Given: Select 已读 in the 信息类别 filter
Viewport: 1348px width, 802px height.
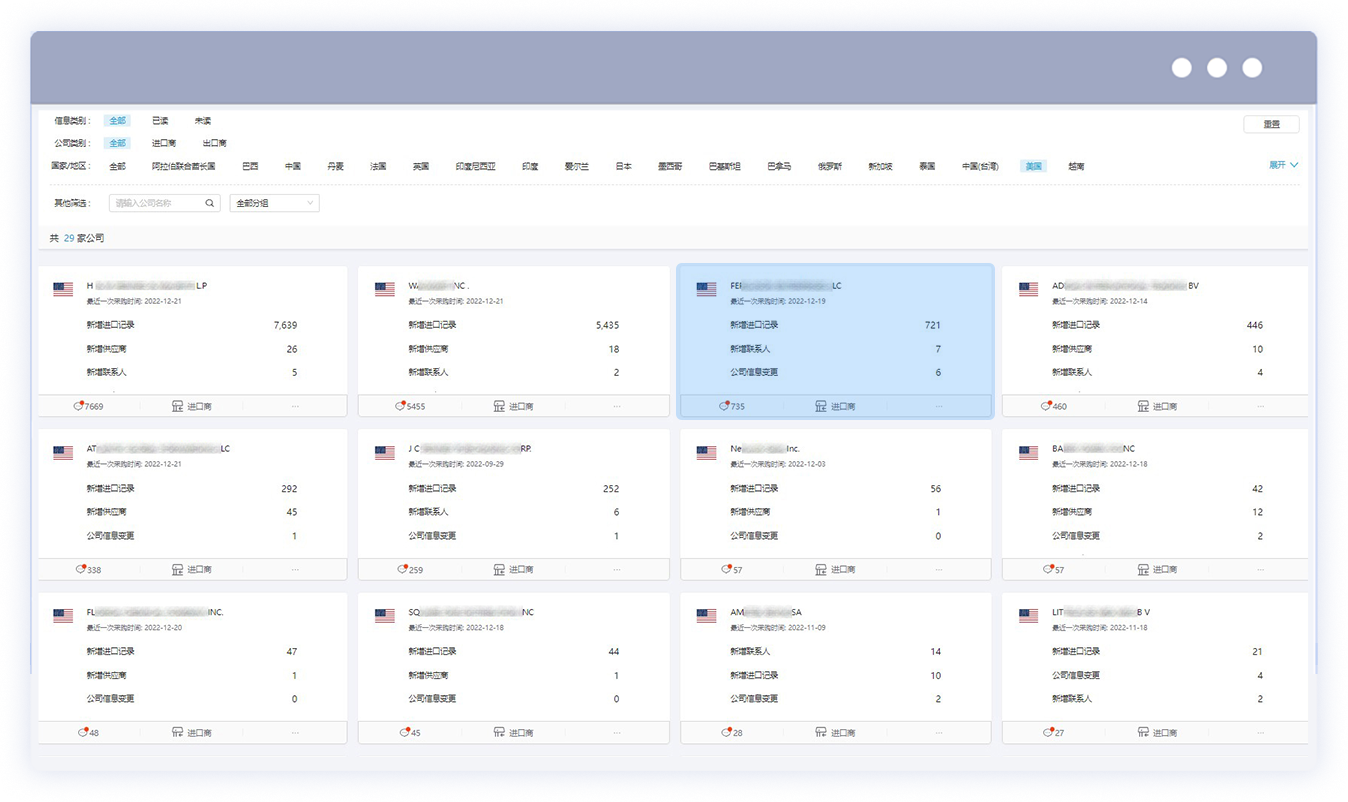Looking at the screenshot, I should tap(160, 121).
